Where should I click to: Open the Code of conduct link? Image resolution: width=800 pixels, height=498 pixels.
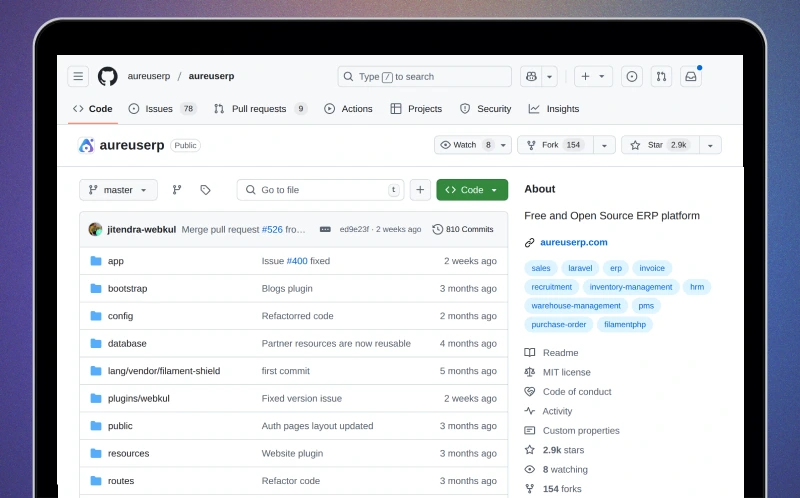pyautogui.click(x=568, y=392)
